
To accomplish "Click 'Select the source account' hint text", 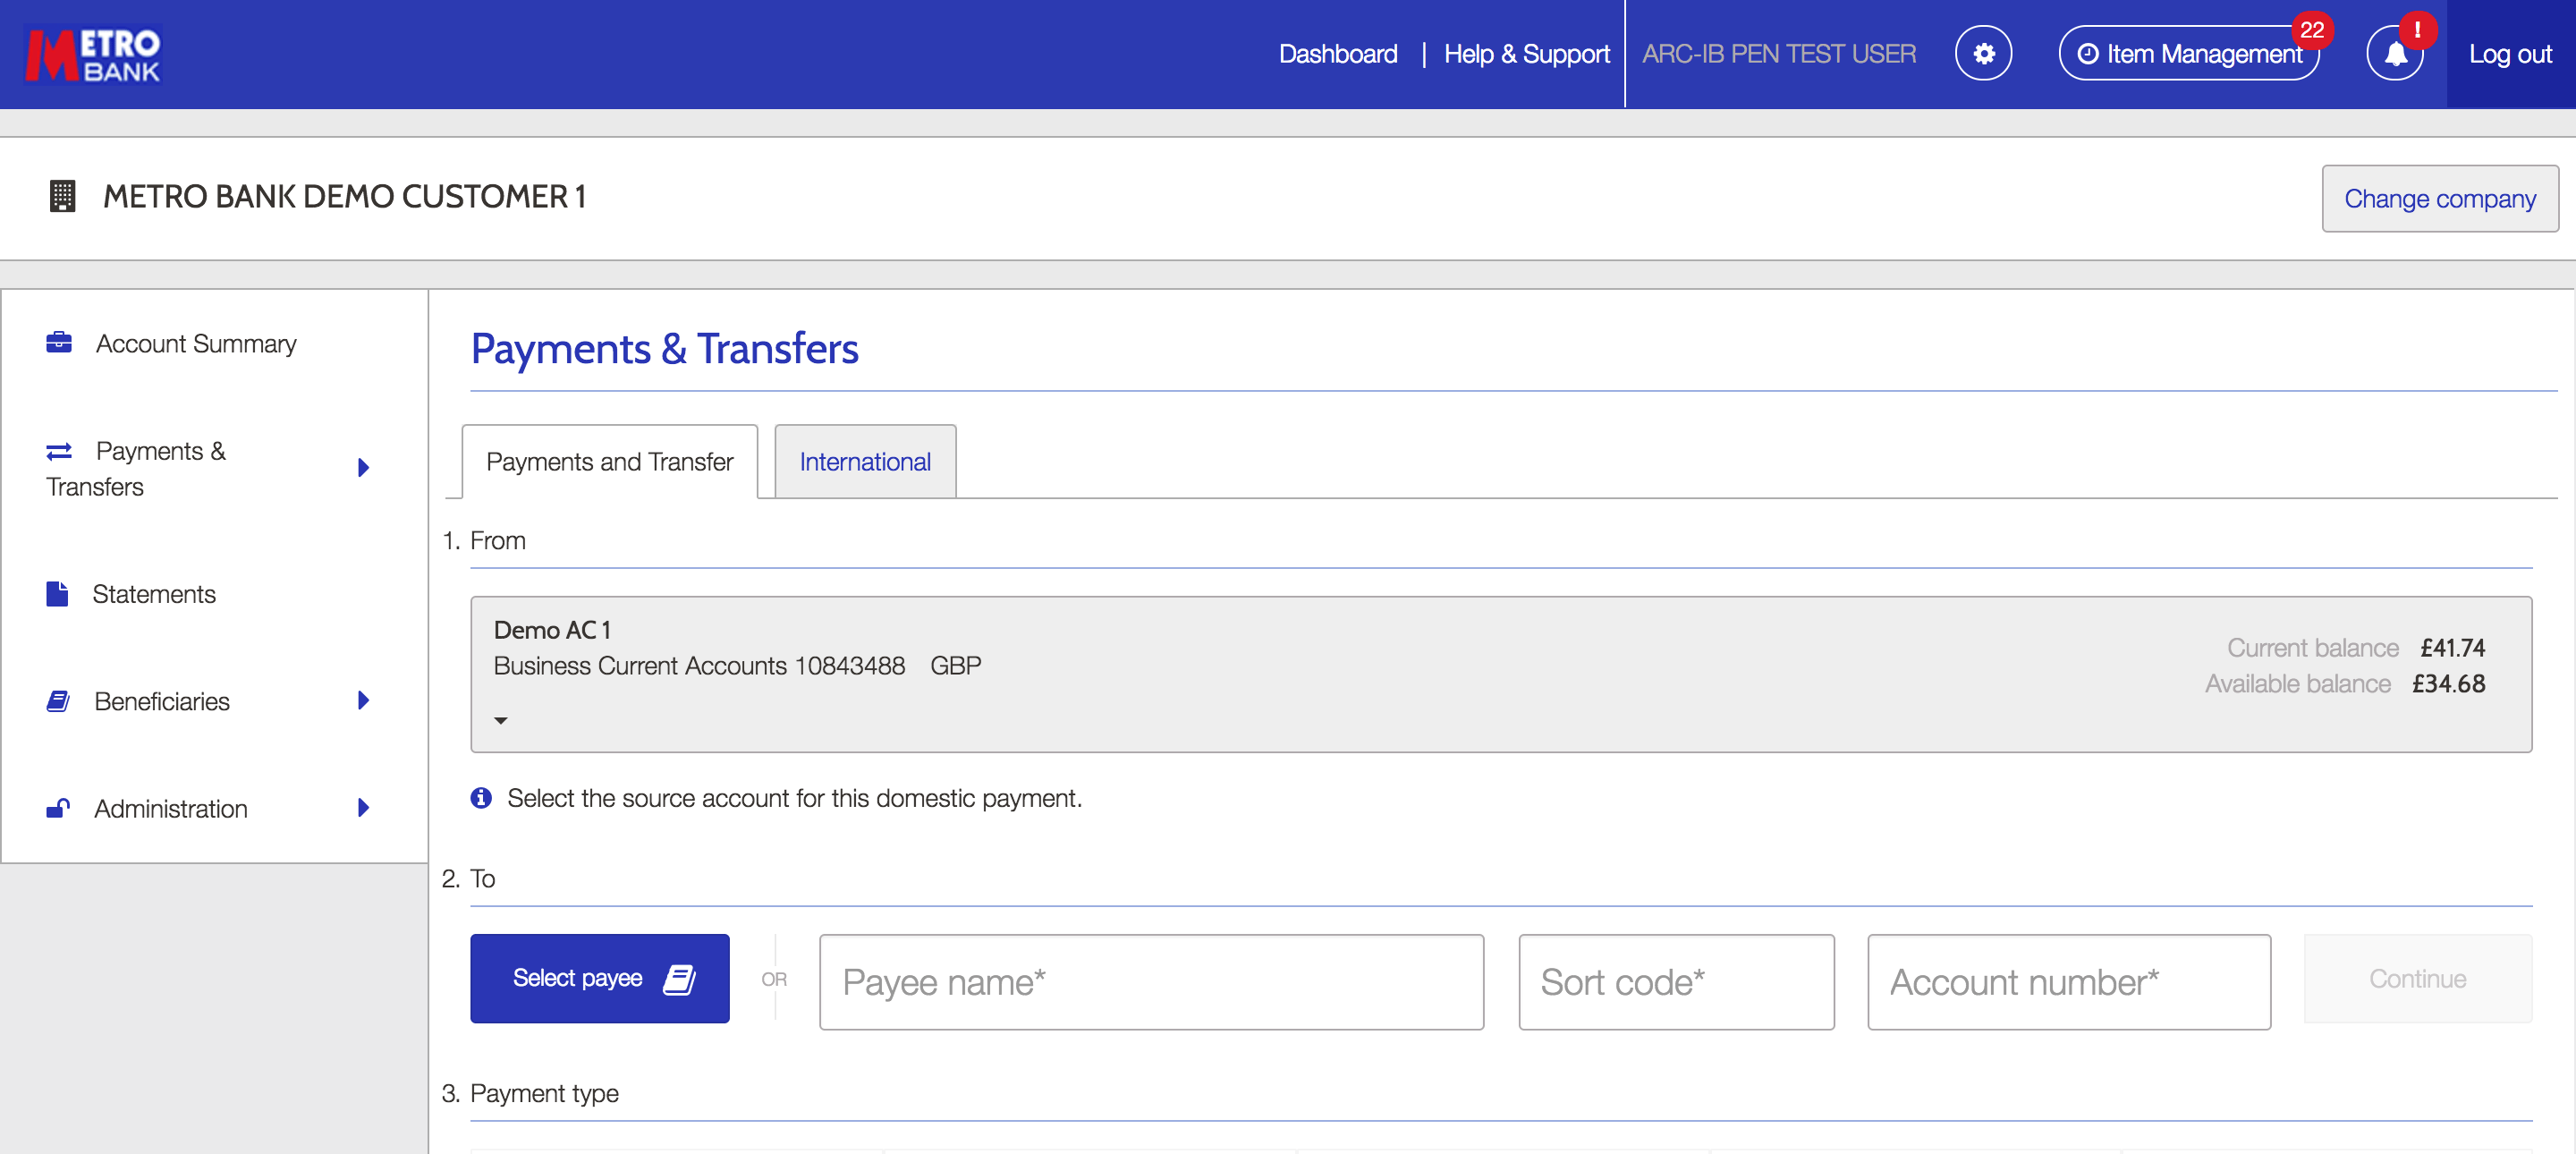I will coord(794,798).
